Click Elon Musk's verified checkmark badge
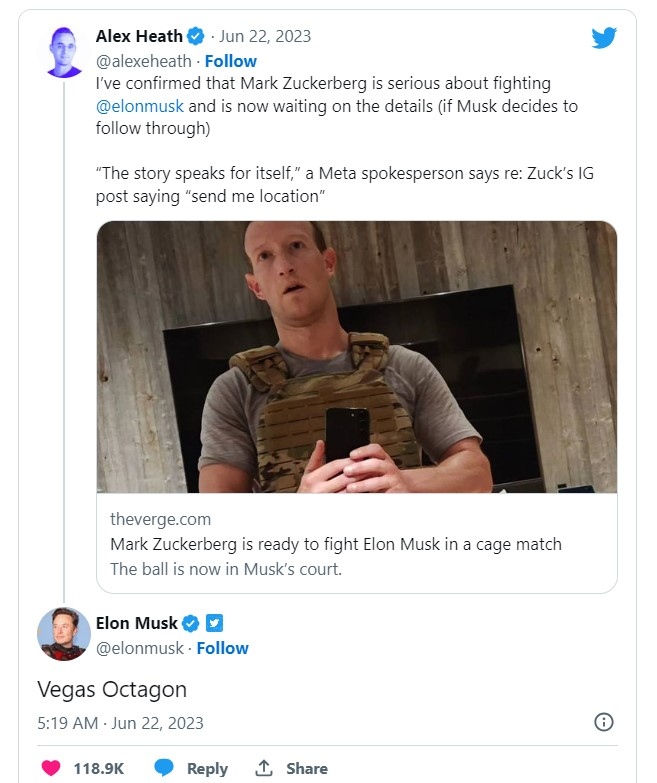This screenshot has width=657, height=783. [191, 624]
